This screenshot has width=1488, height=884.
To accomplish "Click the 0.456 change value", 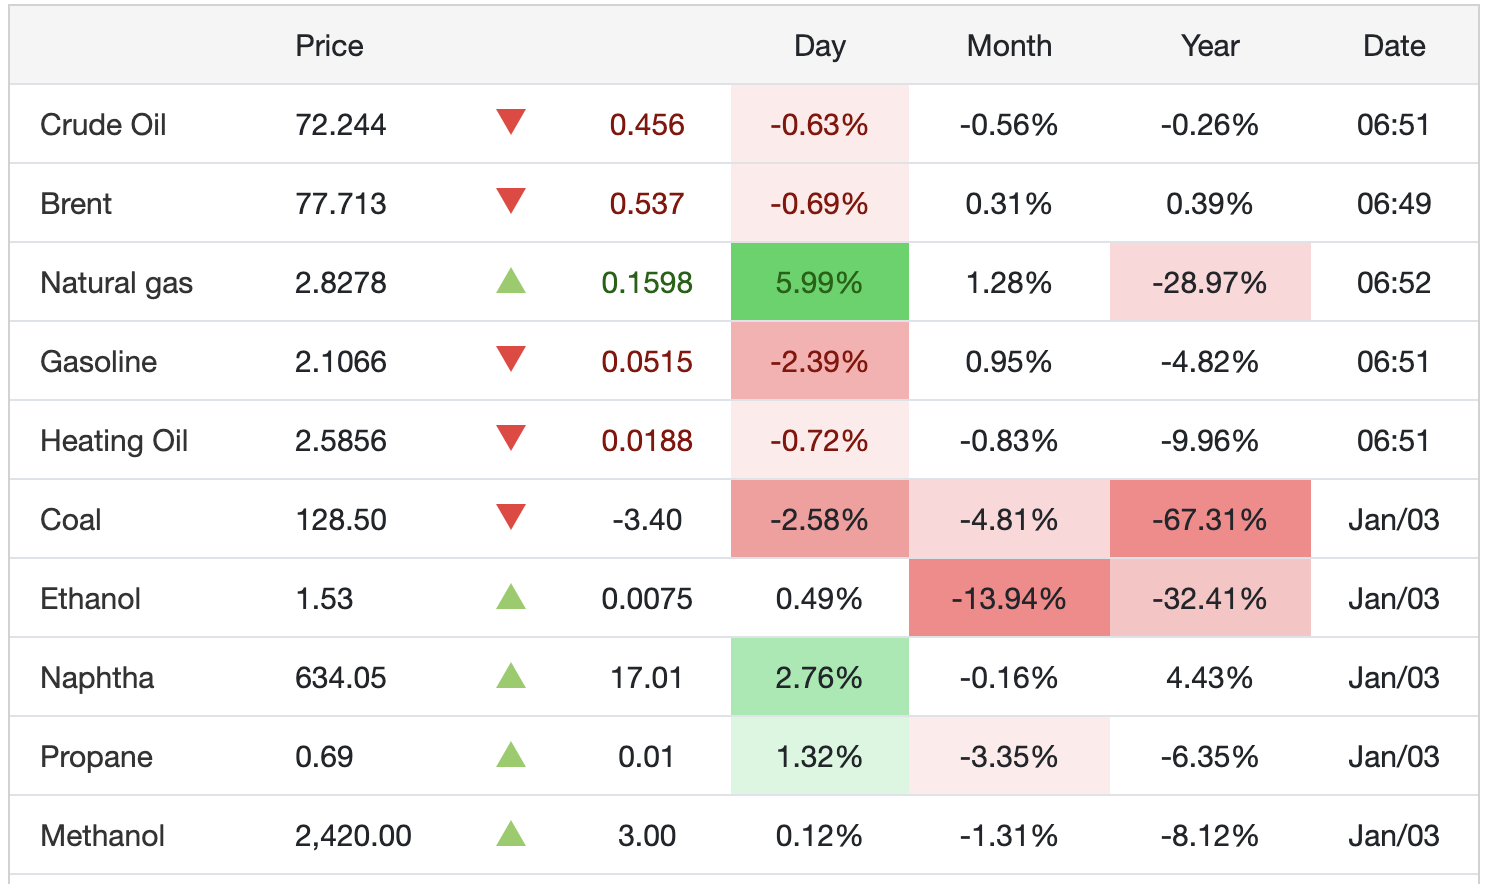I will tap(647, 125).
